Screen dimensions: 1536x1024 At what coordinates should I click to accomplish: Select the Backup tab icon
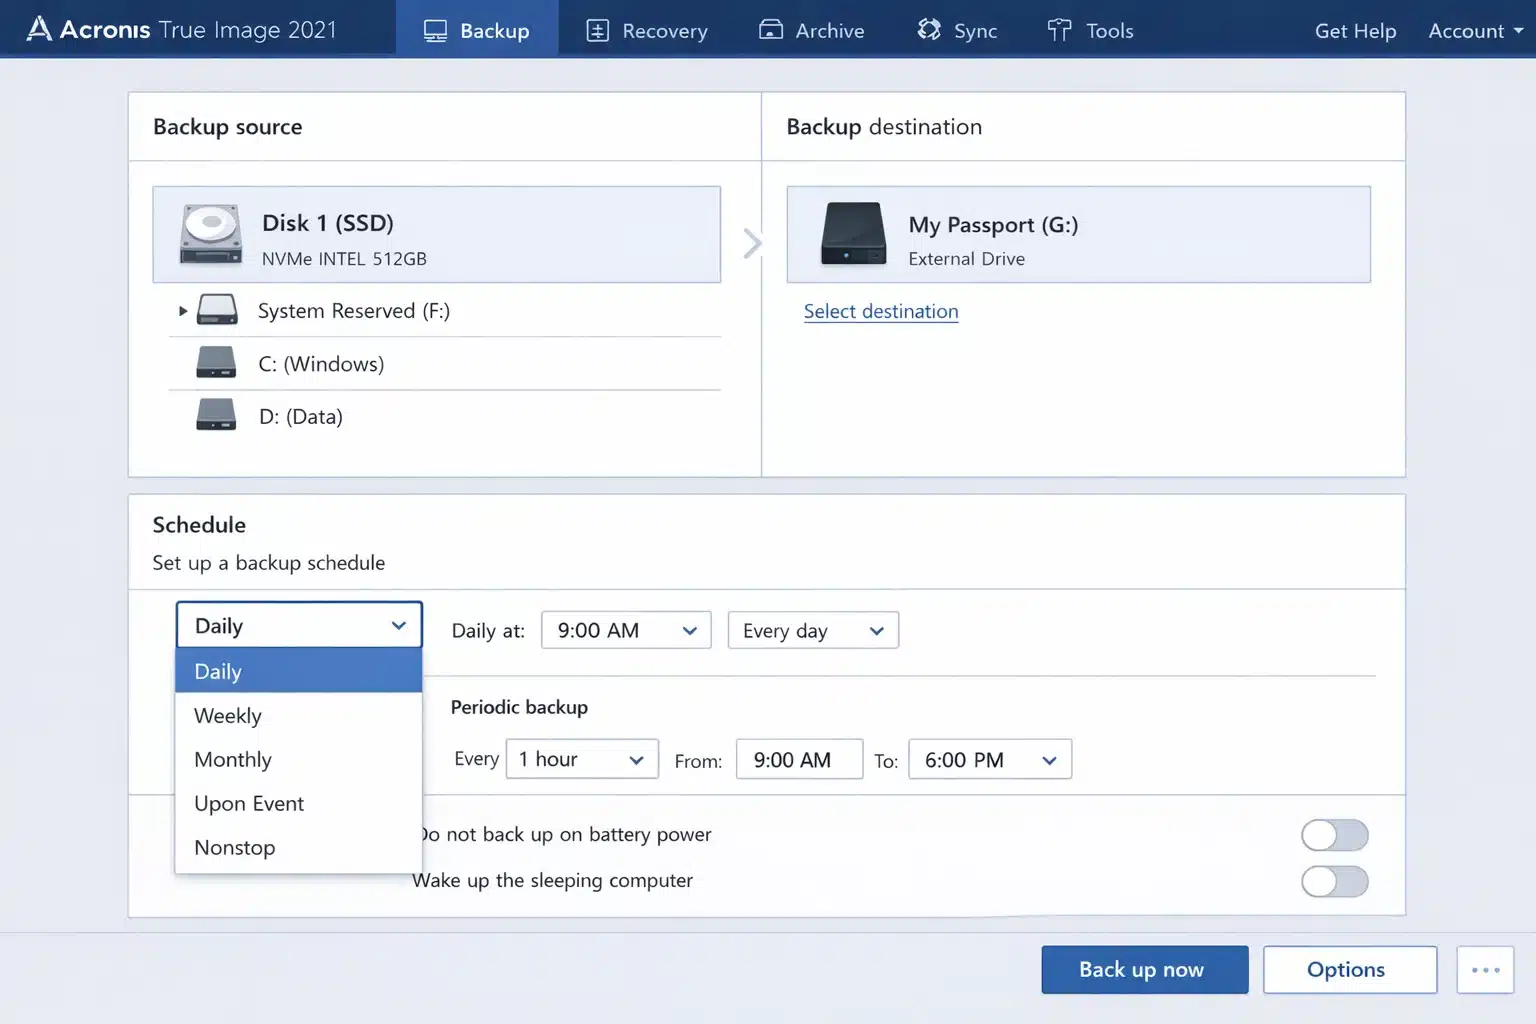(x=435, y=30)
